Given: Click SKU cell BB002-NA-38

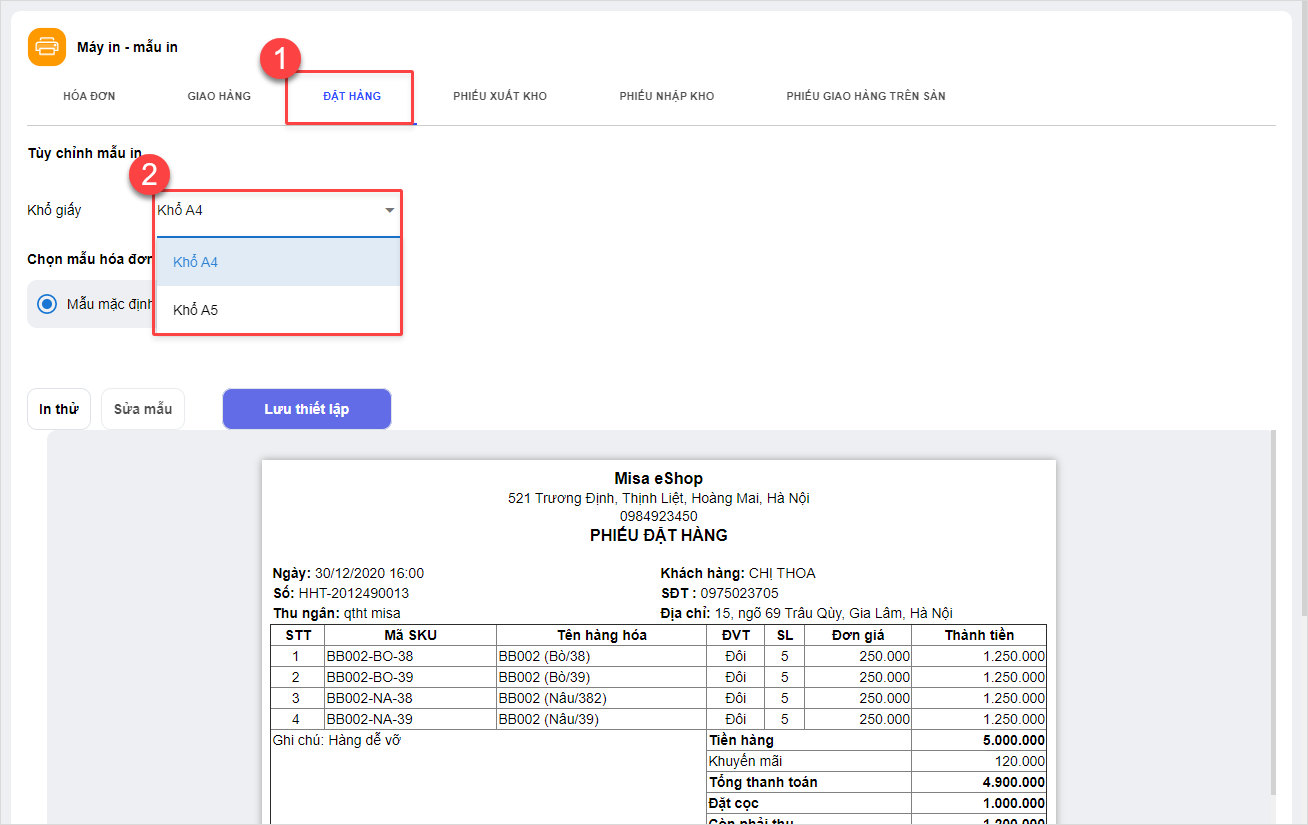Looking at the screenshot, I should coord(370,698).
